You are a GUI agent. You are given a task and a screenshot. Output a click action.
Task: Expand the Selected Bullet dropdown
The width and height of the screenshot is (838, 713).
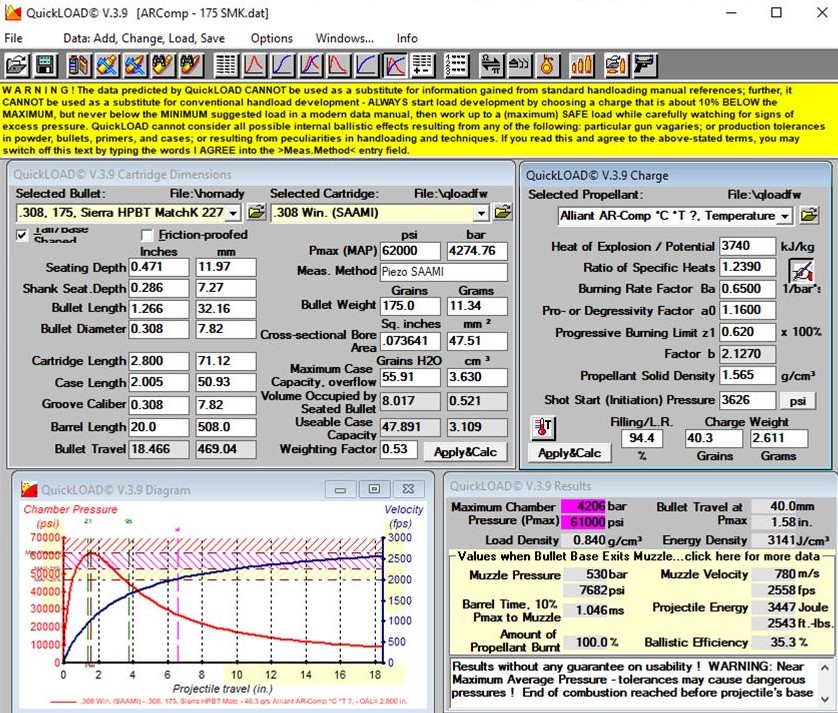click(x=233, y=213)
